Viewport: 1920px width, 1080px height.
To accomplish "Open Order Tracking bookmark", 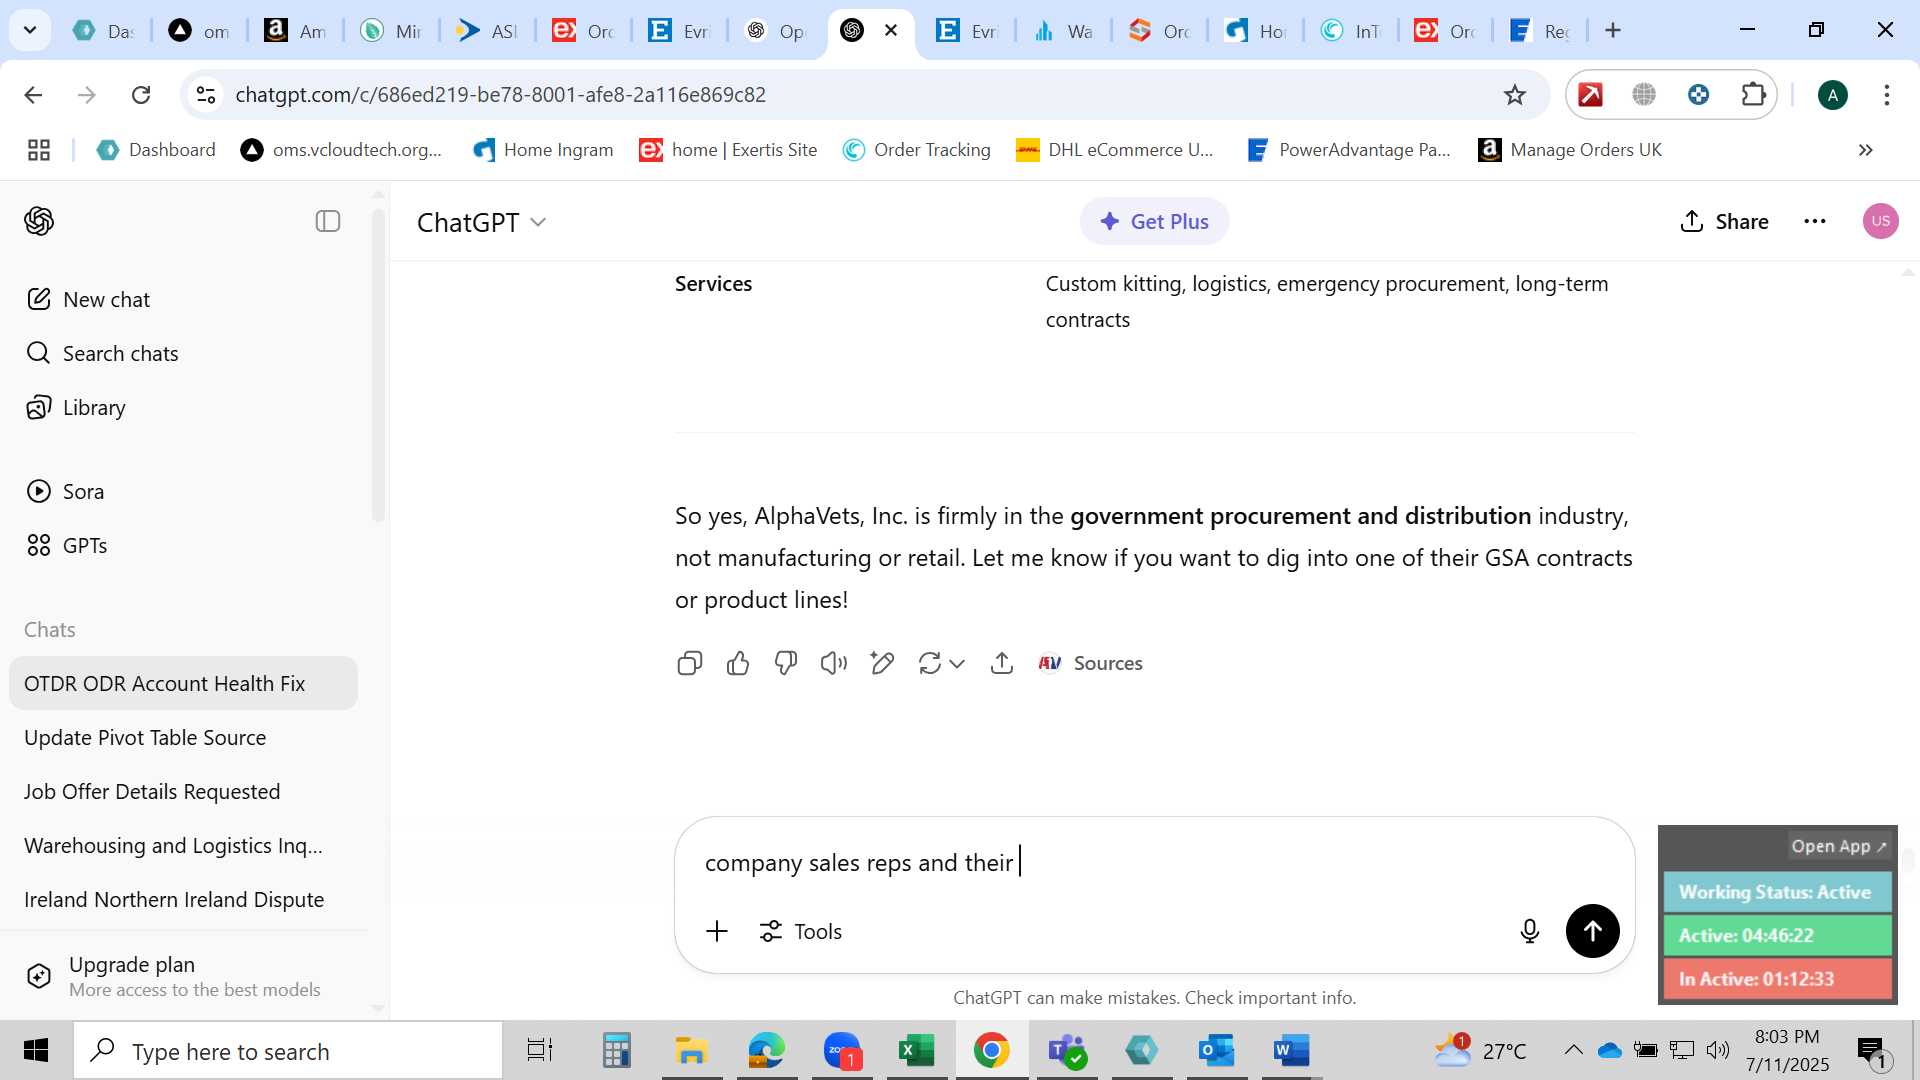I will pos(917,150).
